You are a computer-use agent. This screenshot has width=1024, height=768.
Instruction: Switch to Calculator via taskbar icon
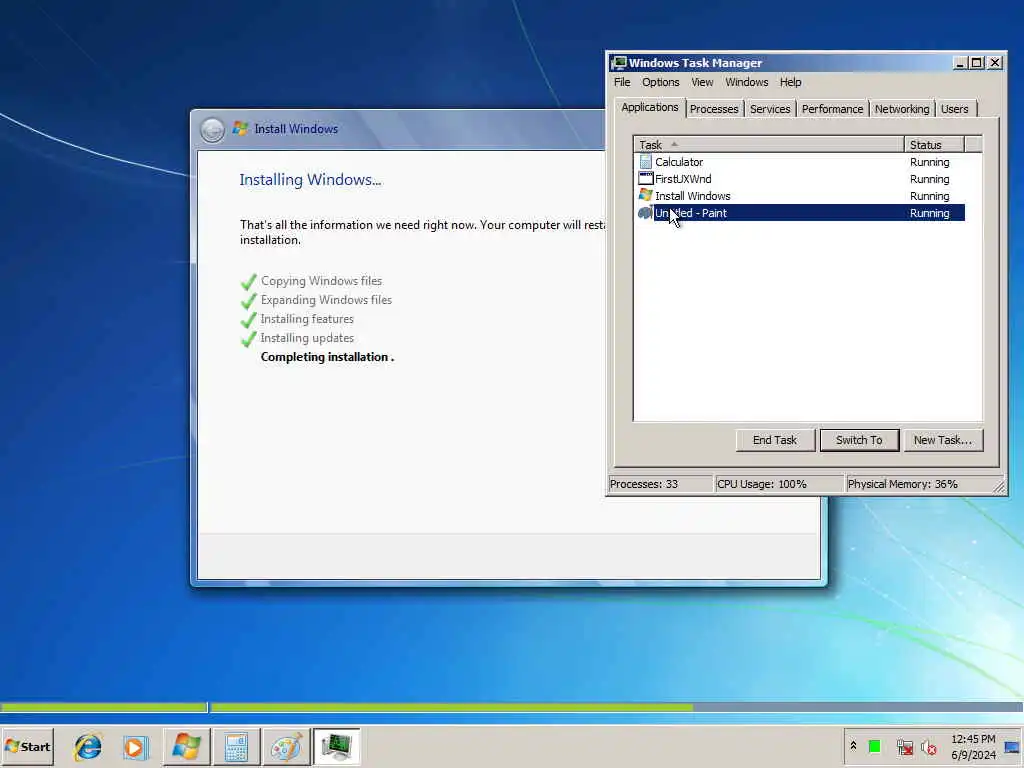pyautogui.click(x=236, y=746)
